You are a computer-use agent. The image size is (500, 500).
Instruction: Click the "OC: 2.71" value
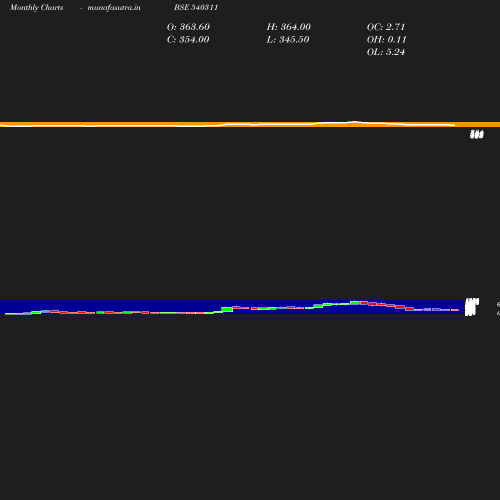point(386,27)
